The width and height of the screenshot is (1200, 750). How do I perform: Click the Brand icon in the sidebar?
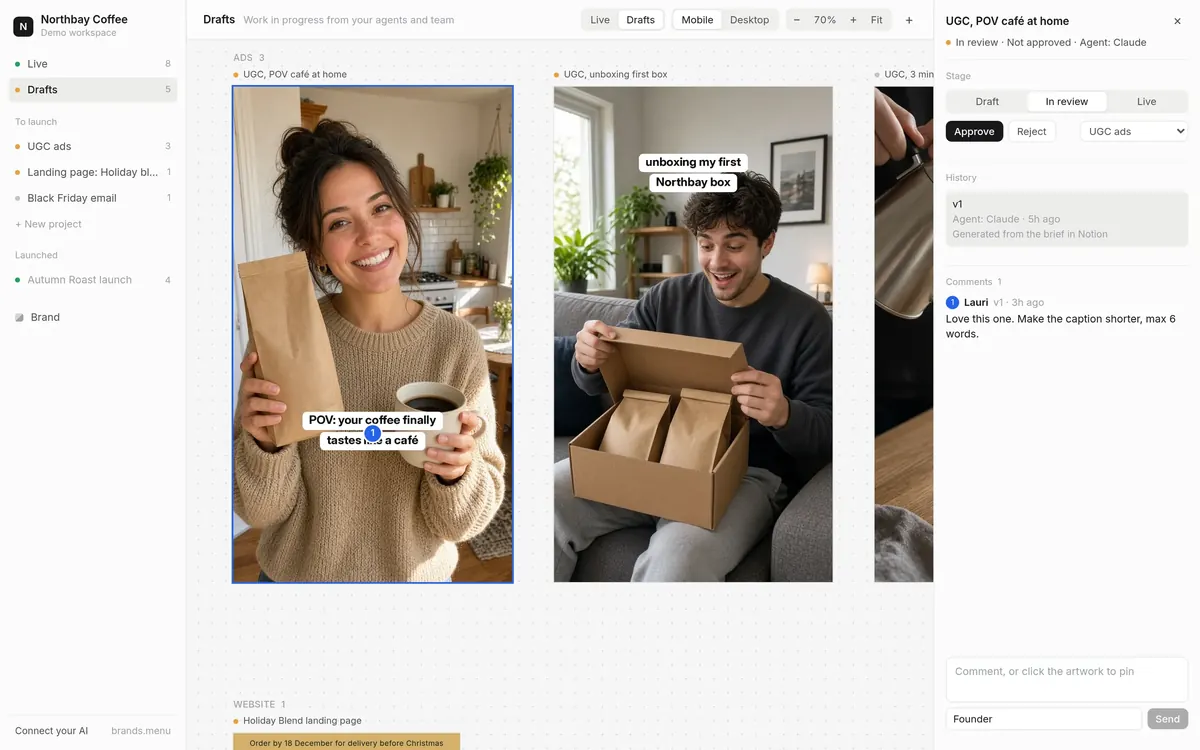[x=19, y=317]
